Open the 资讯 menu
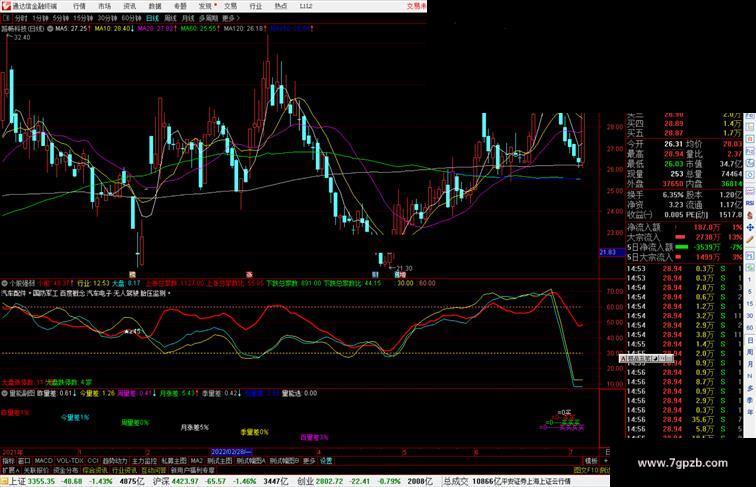The image size is (756, 487). click(x=129, y=6)
